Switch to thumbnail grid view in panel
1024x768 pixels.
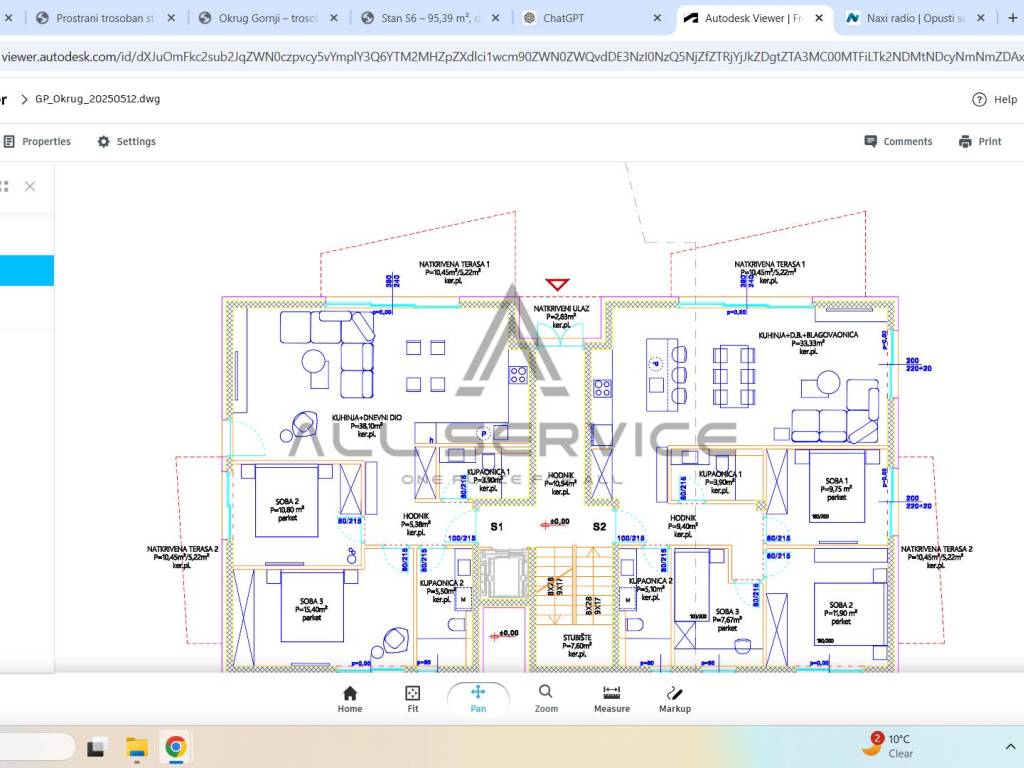(x=4, y=186)
